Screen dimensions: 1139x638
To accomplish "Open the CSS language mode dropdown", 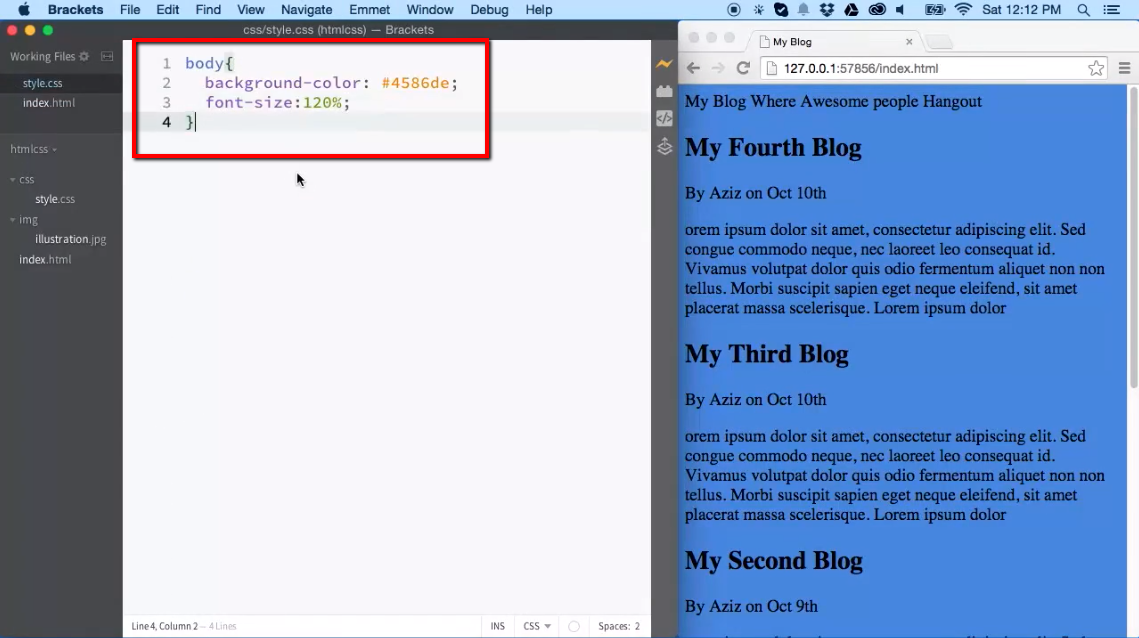I will (535, 625).
